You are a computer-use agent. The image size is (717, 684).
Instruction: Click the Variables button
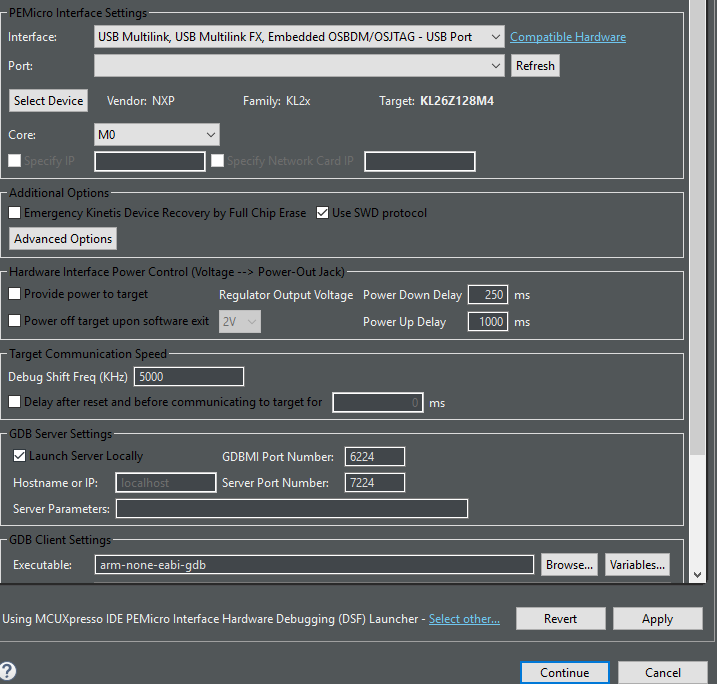637,565
